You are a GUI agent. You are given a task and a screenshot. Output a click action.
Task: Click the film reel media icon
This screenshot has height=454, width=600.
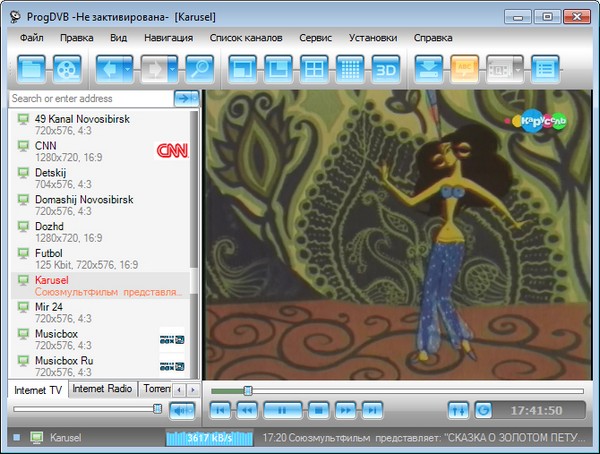(67, 69)
